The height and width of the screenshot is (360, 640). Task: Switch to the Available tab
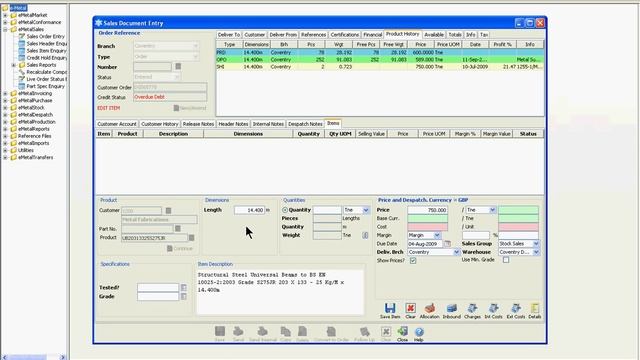tap(434, 35)
